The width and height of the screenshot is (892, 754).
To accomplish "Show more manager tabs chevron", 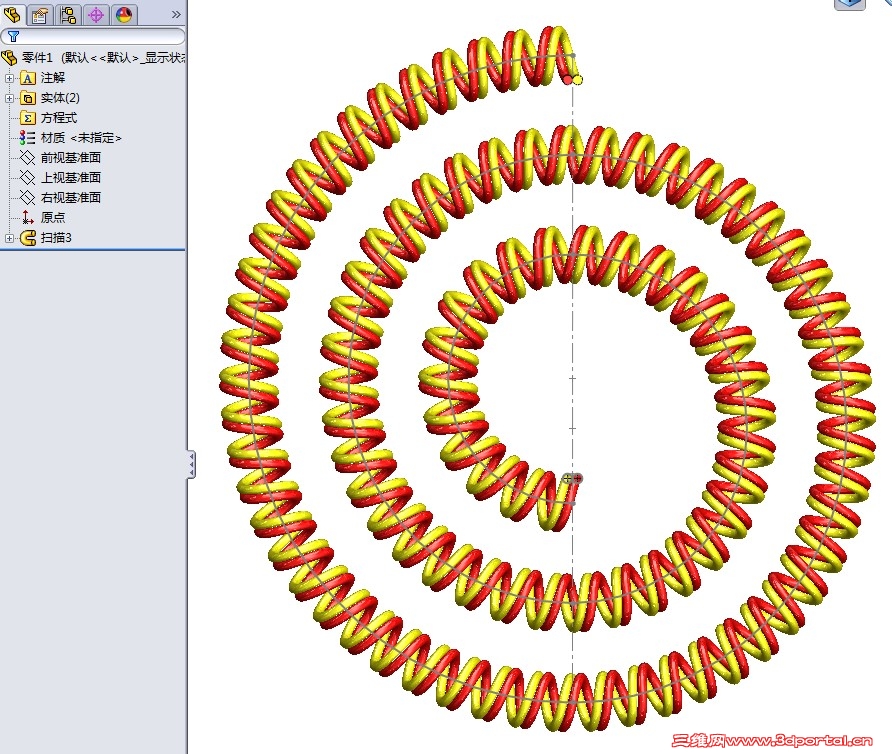I will (176, 15).
